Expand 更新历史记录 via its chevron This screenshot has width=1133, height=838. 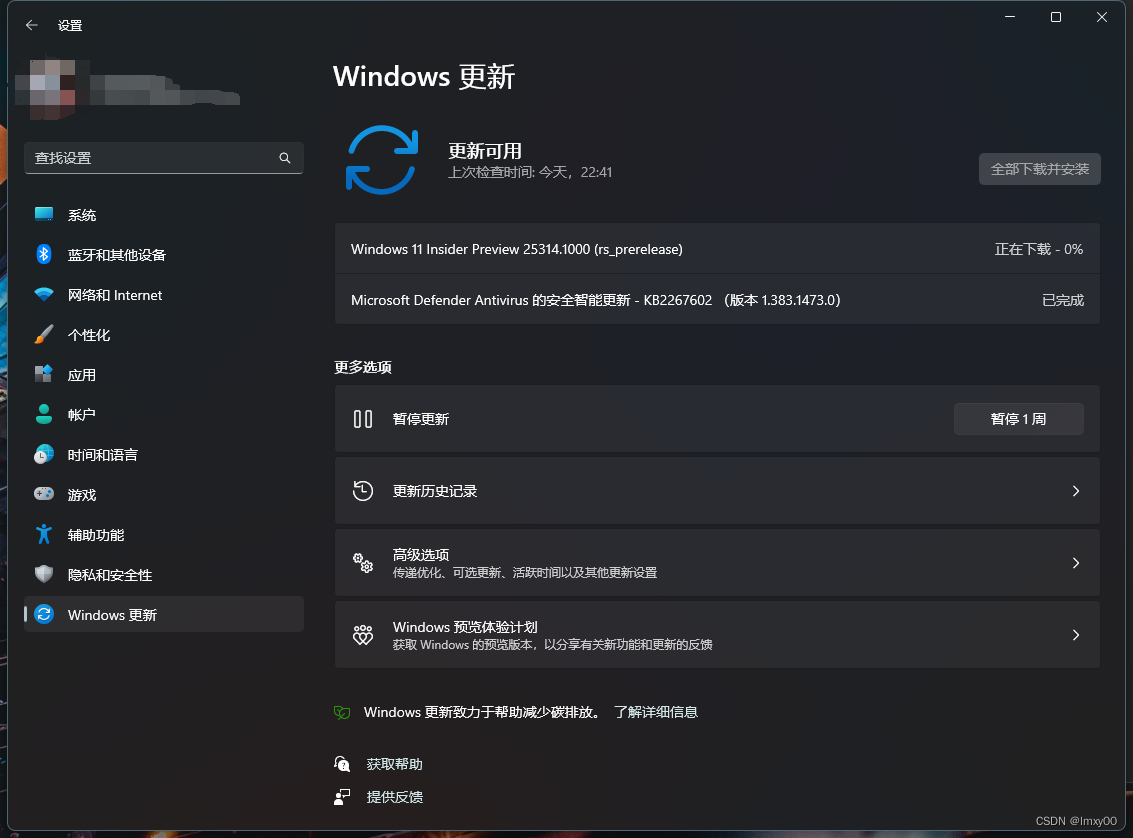1076,491
